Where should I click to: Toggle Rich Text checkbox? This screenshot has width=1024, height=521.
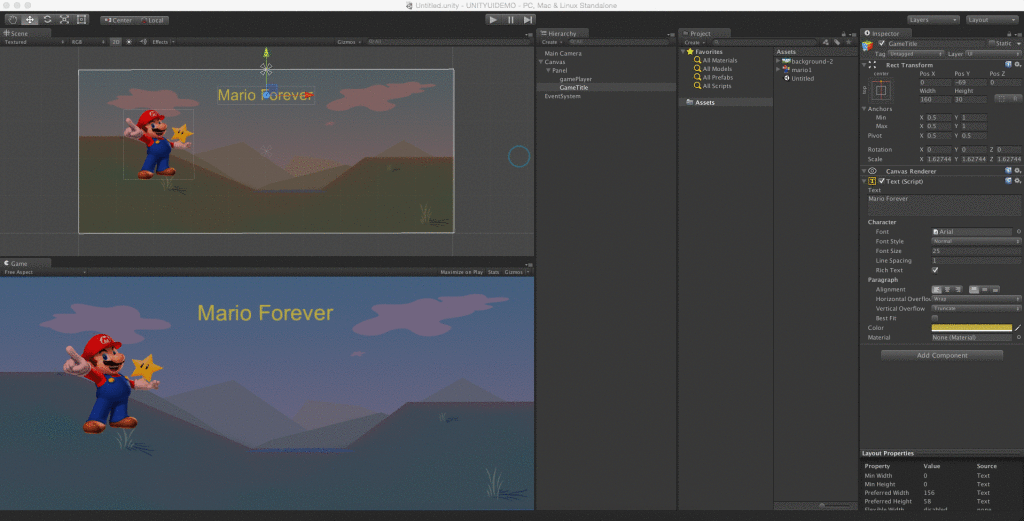tap(935, 270)
